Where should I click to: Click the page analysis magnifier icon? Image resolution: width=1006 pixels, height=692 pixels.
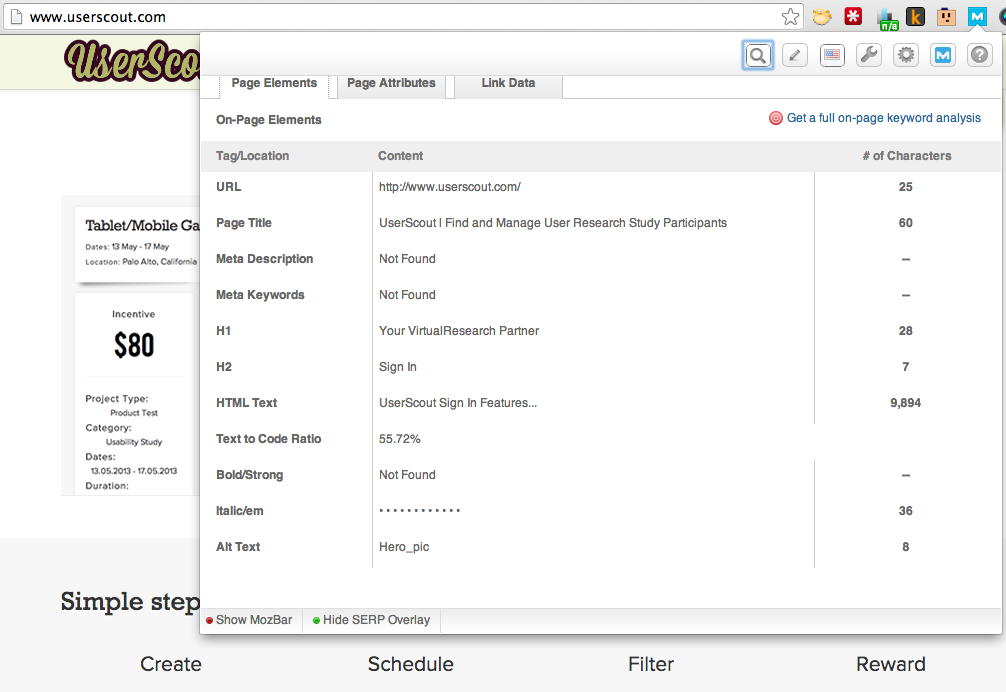pyautogui.click(x=758, y=56)
